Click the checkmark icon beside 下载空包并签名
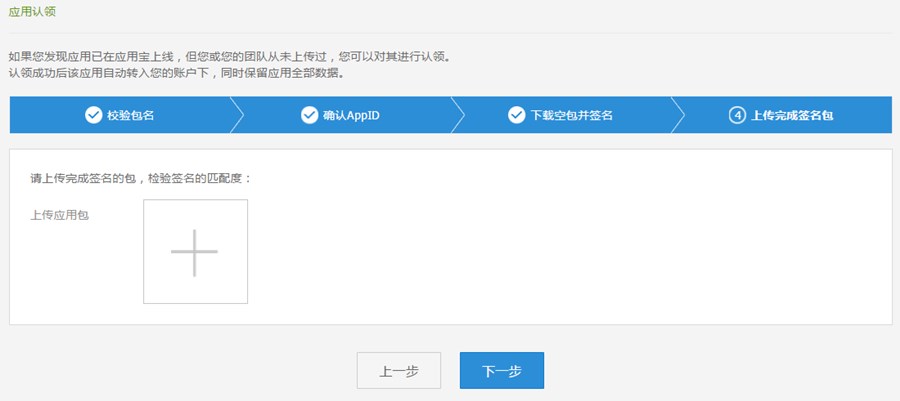The image size is (900, 401). click(517, 115)
